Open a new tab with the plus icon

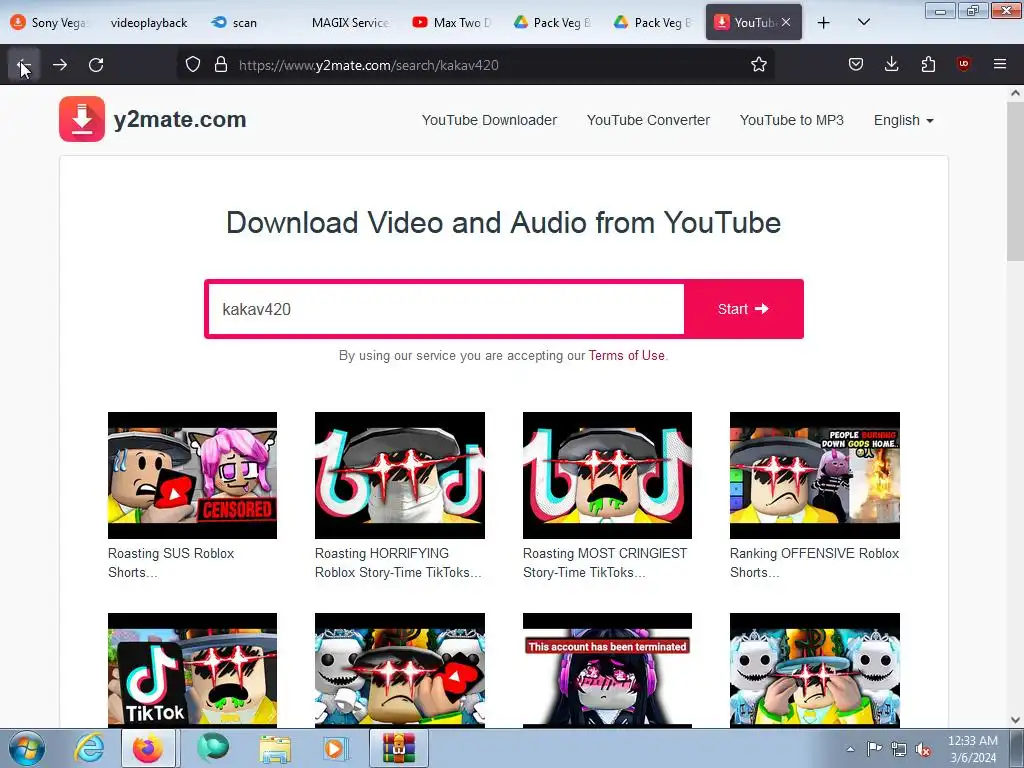824,23
